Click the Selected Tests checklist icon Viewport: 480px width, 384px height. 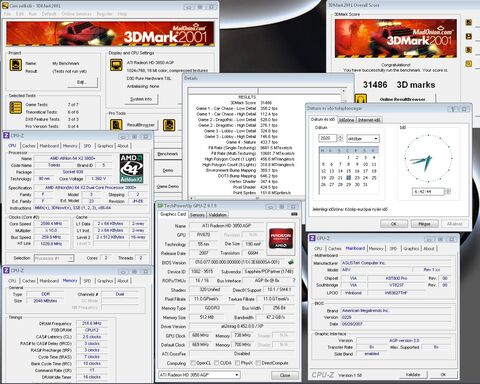(x=15, y=107)
